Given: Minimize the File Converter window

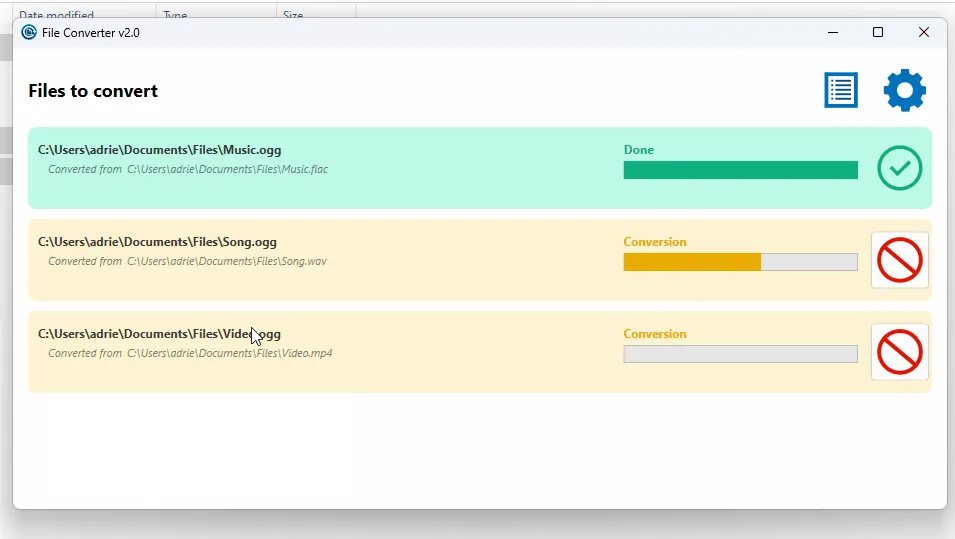Looking at the screenshot, I should (x=833, y=32).
